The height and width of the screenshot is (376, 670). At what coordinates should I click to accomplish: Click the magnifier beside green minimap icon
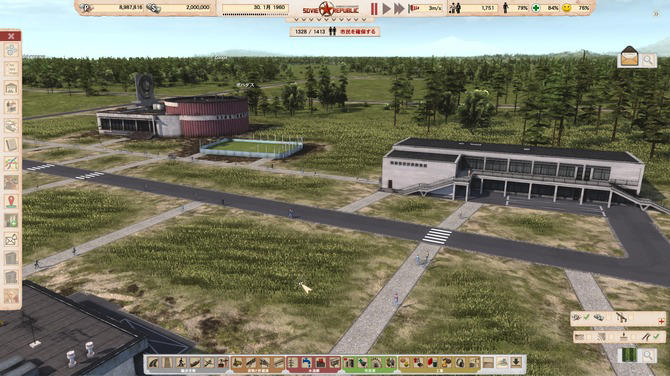pos(648,355)
